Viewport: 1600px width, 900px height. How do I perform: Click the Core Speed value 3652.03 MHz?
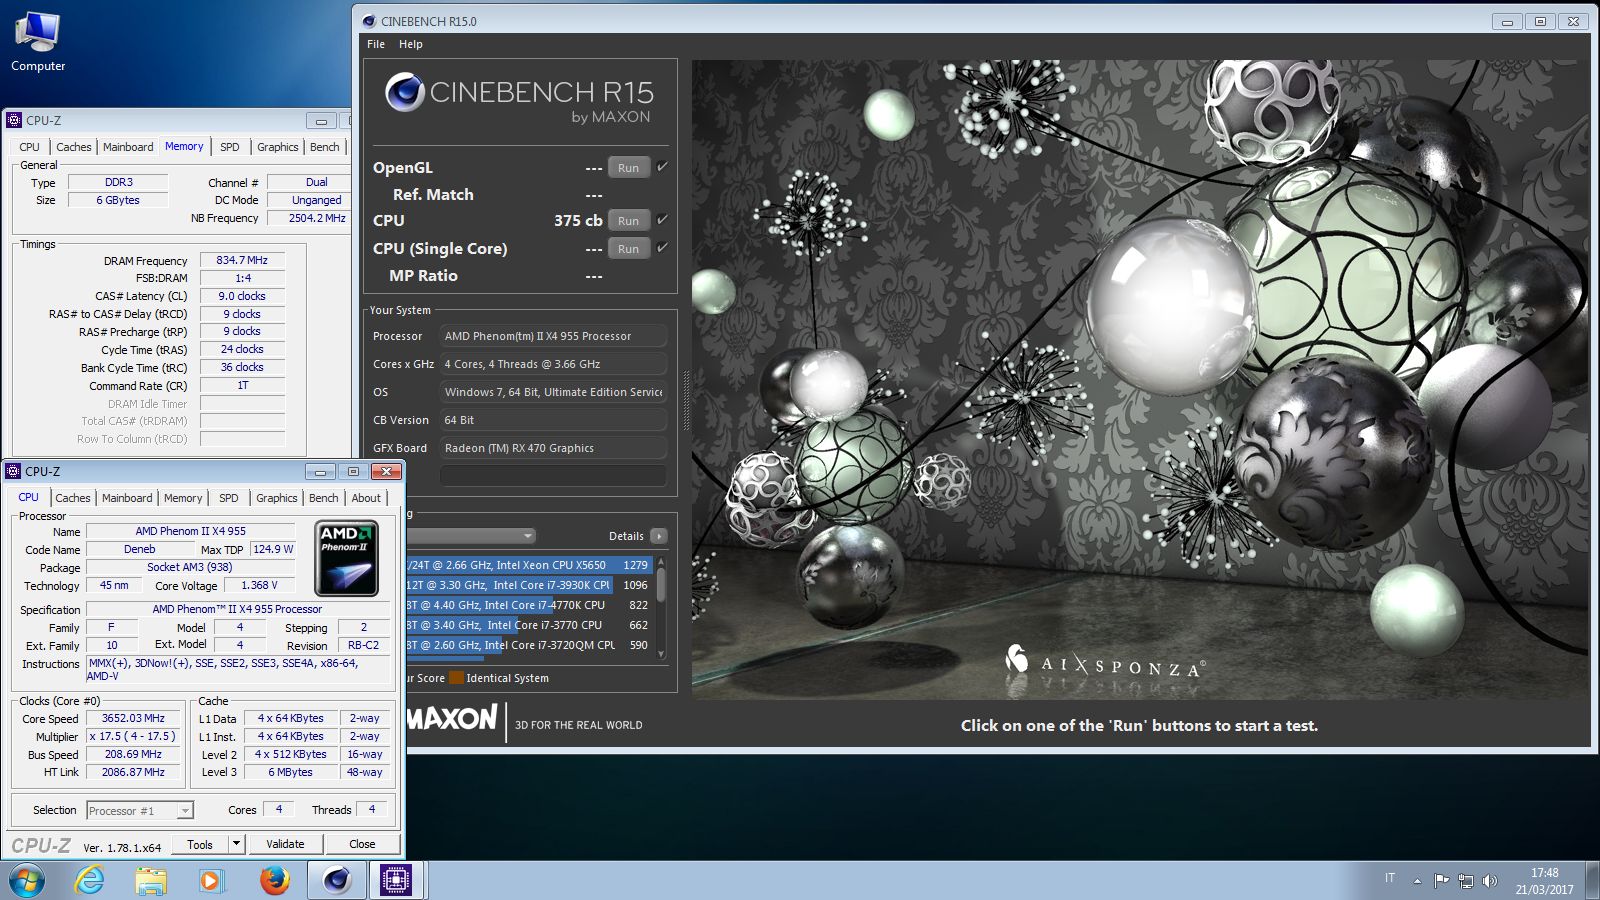coord(133,718)
